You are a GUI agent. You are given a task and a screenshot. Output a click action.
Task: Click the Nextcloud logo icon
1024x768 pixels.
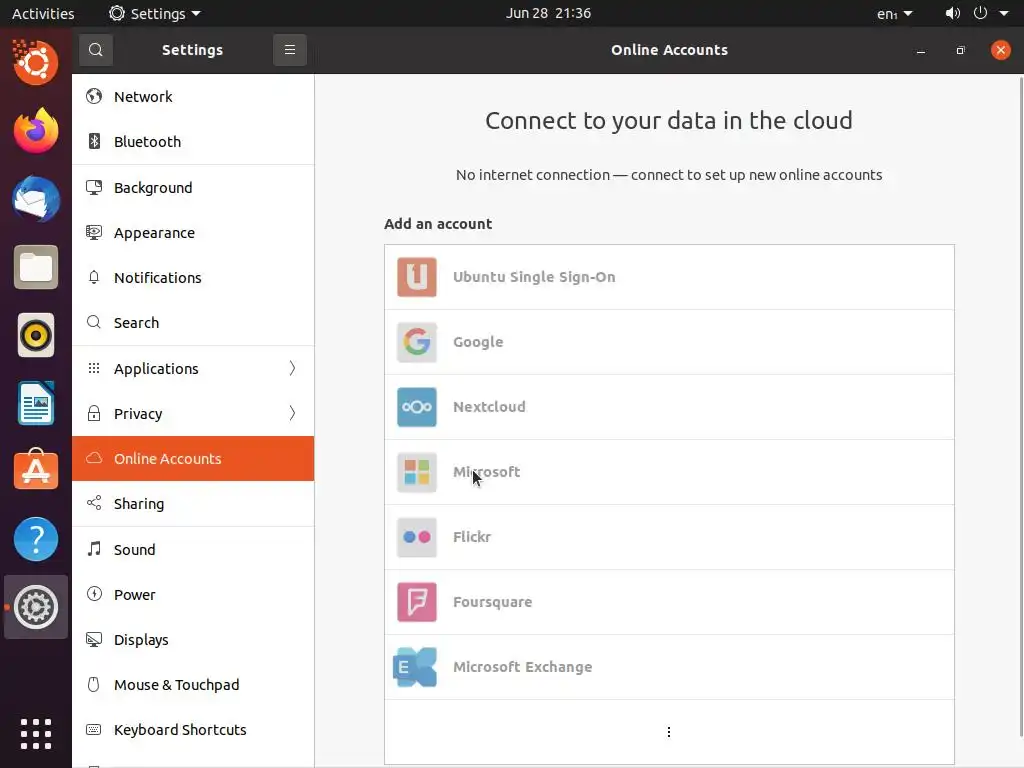(417, 407)
